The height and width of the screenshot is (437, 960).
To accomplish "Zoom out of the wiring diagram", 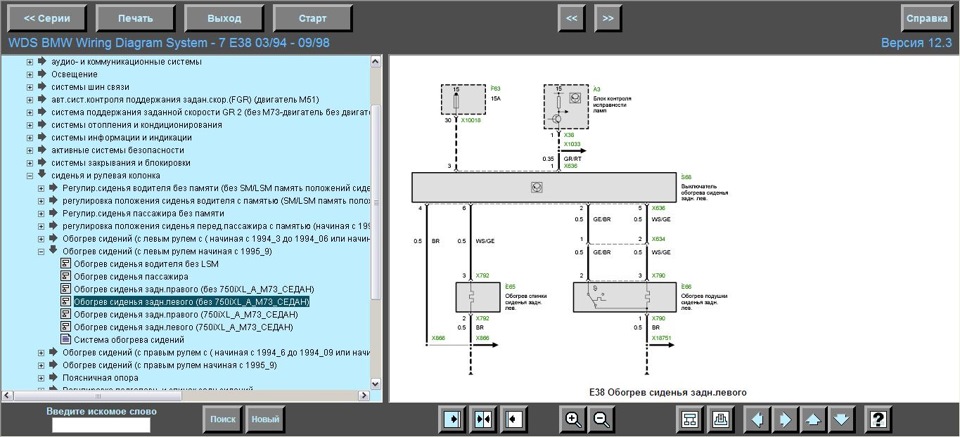I will pos(601,419).
